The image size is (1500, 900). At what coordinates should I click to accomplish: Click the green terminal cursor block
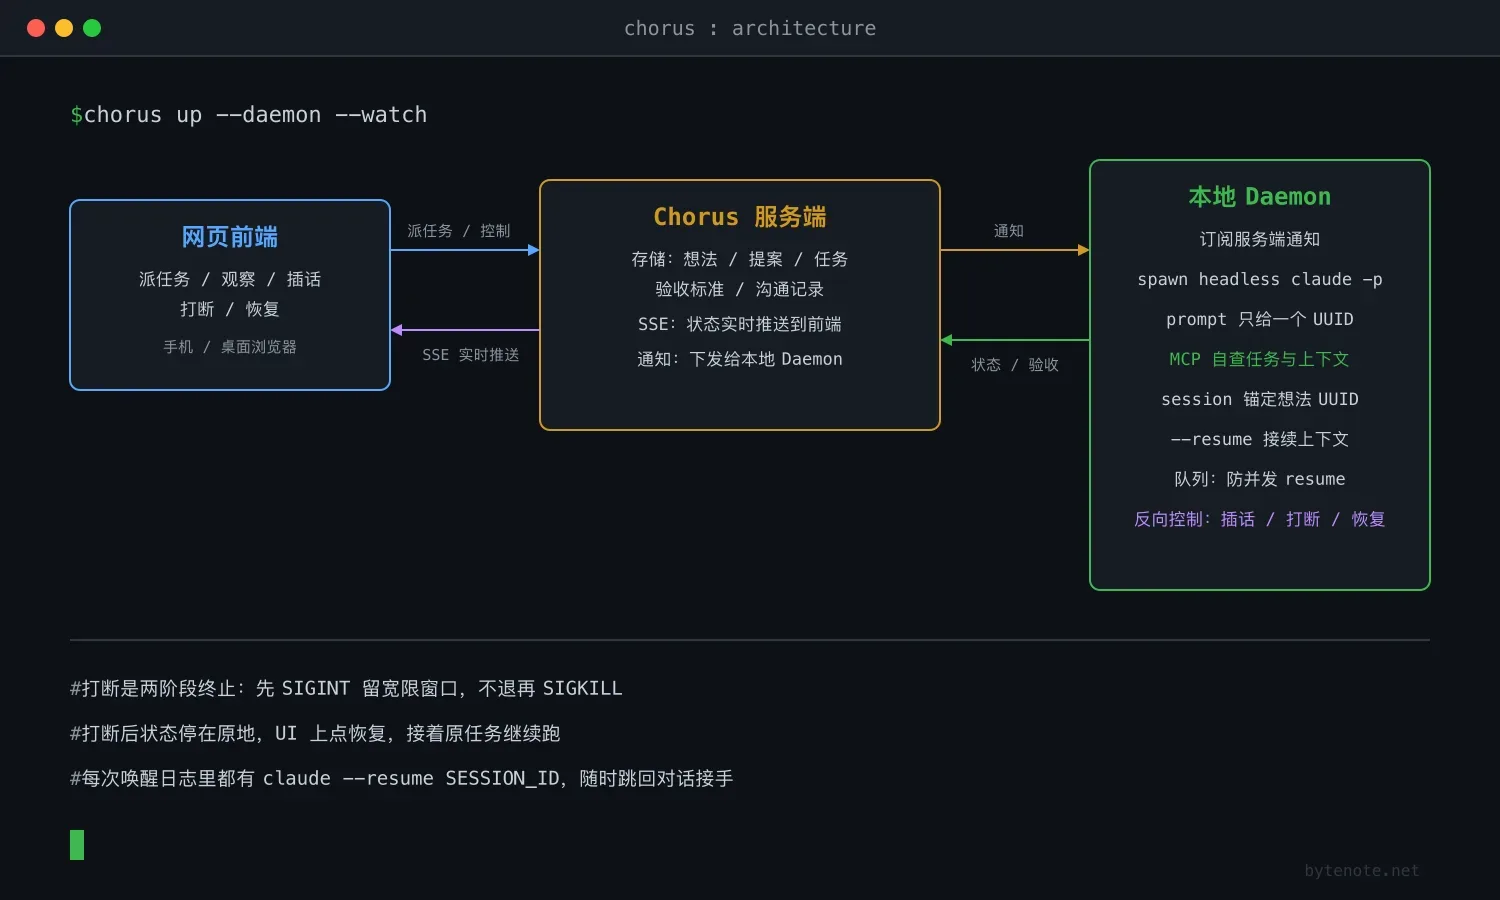77,845
